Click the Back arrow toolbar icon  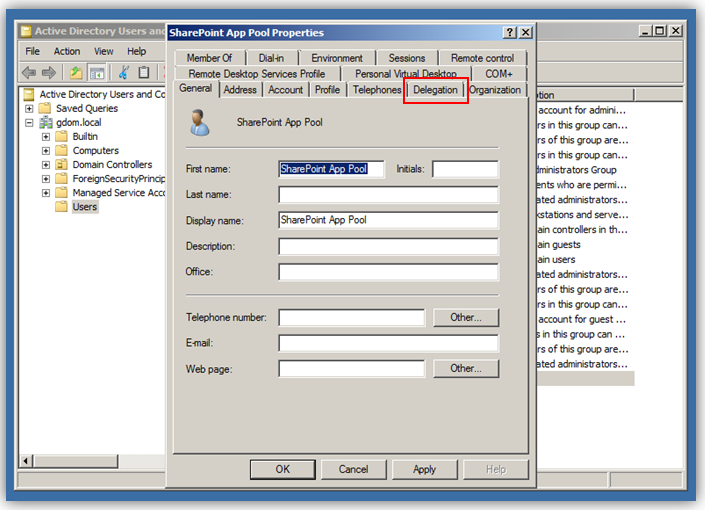tap(29, 72)
